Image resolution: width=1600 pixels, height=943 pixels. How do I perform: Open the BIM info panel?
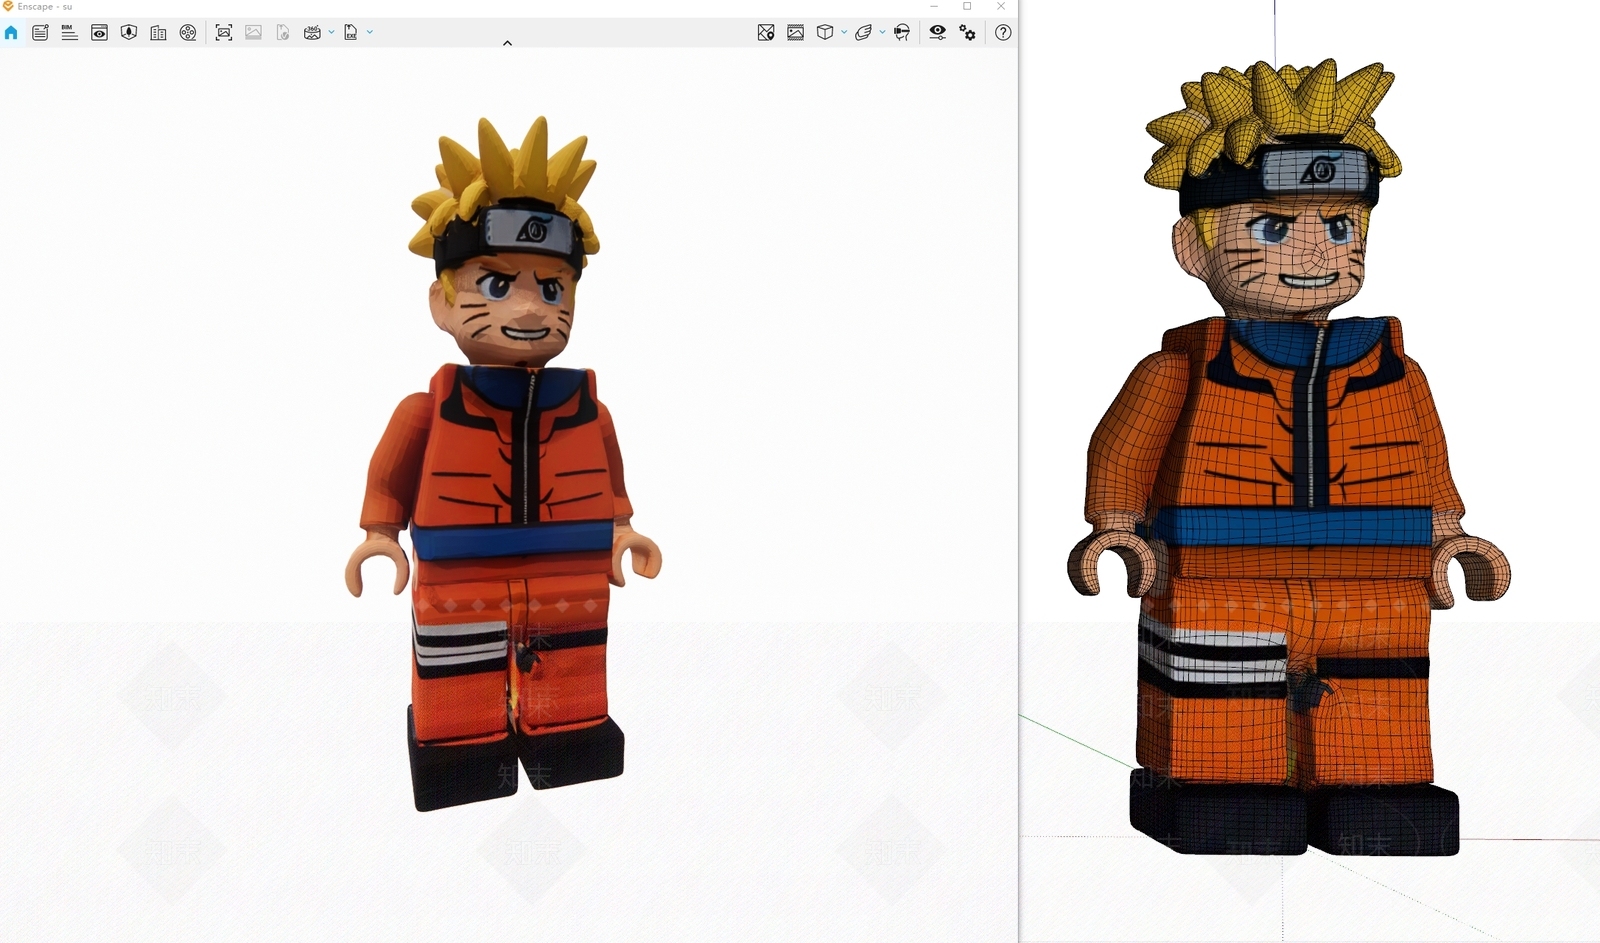(x=69, y=33)
